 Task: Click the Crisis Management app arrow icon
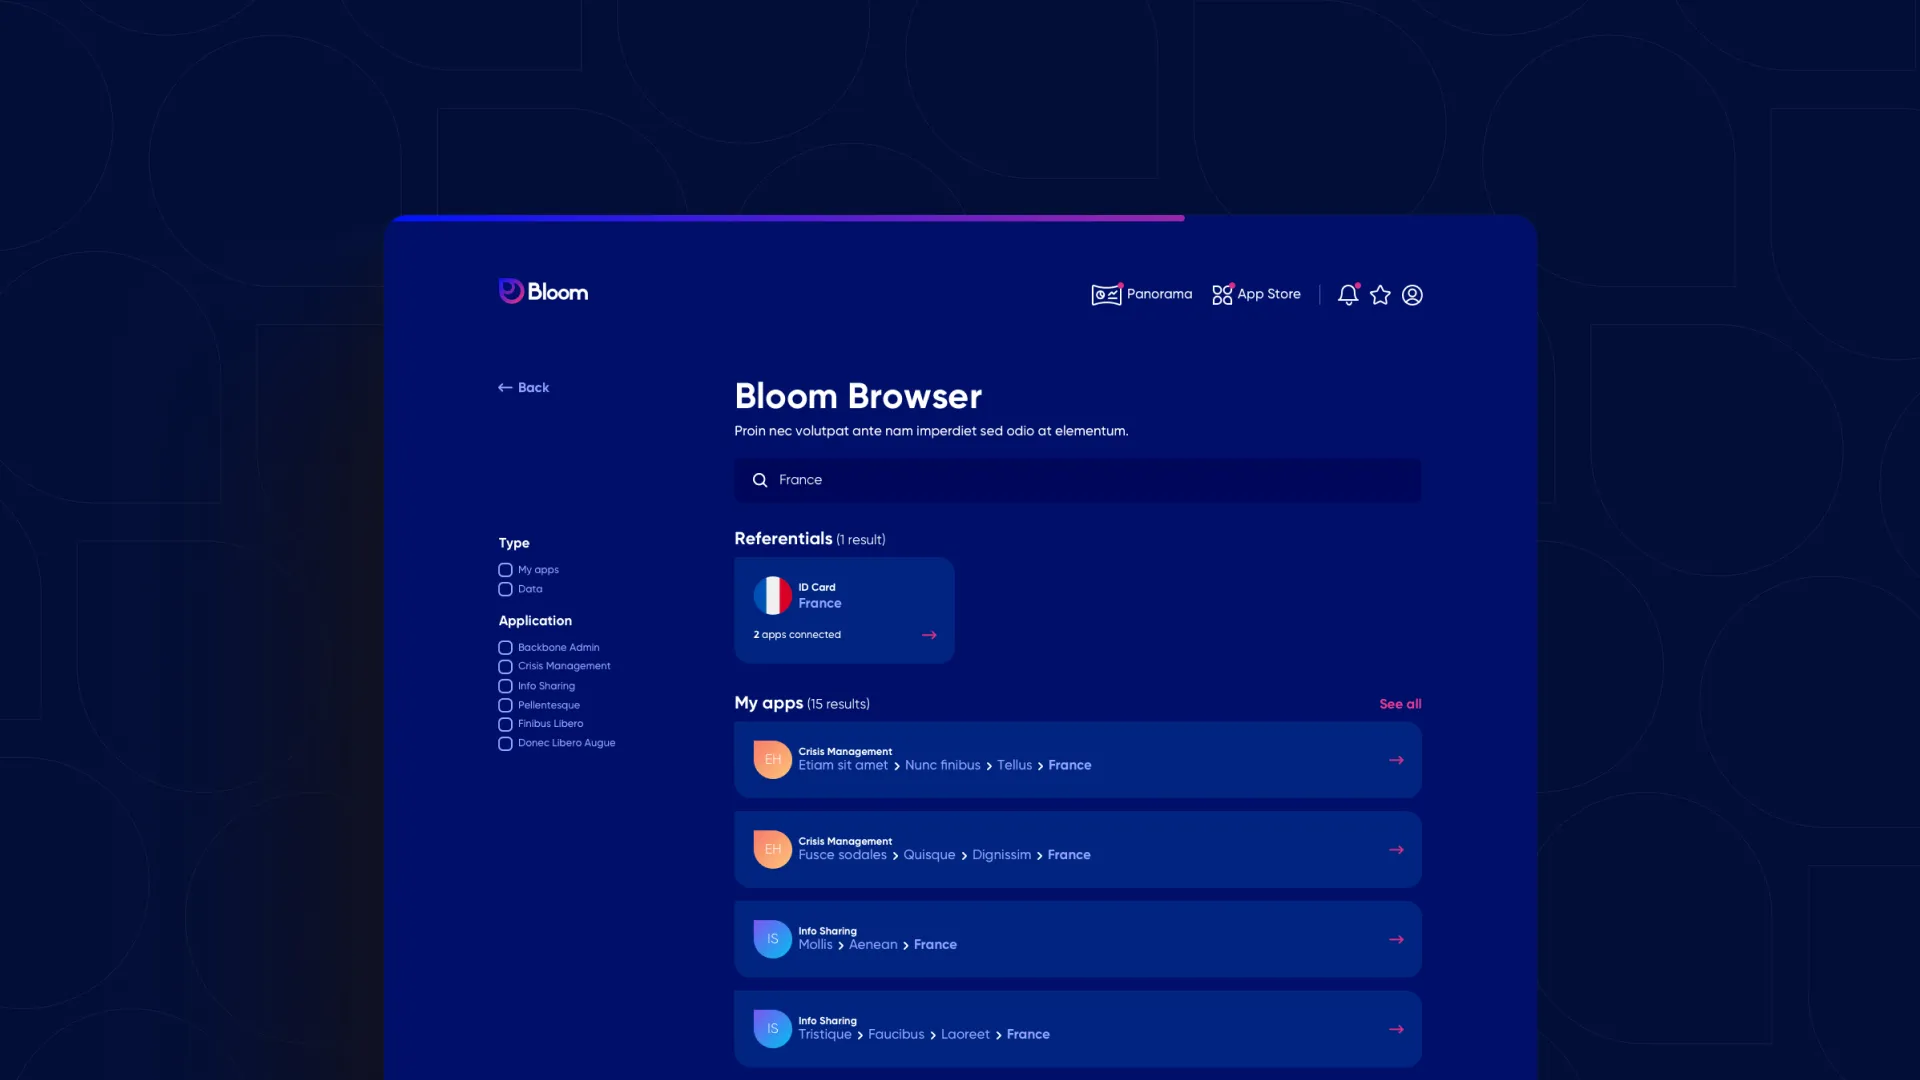tap(1396, 760)
